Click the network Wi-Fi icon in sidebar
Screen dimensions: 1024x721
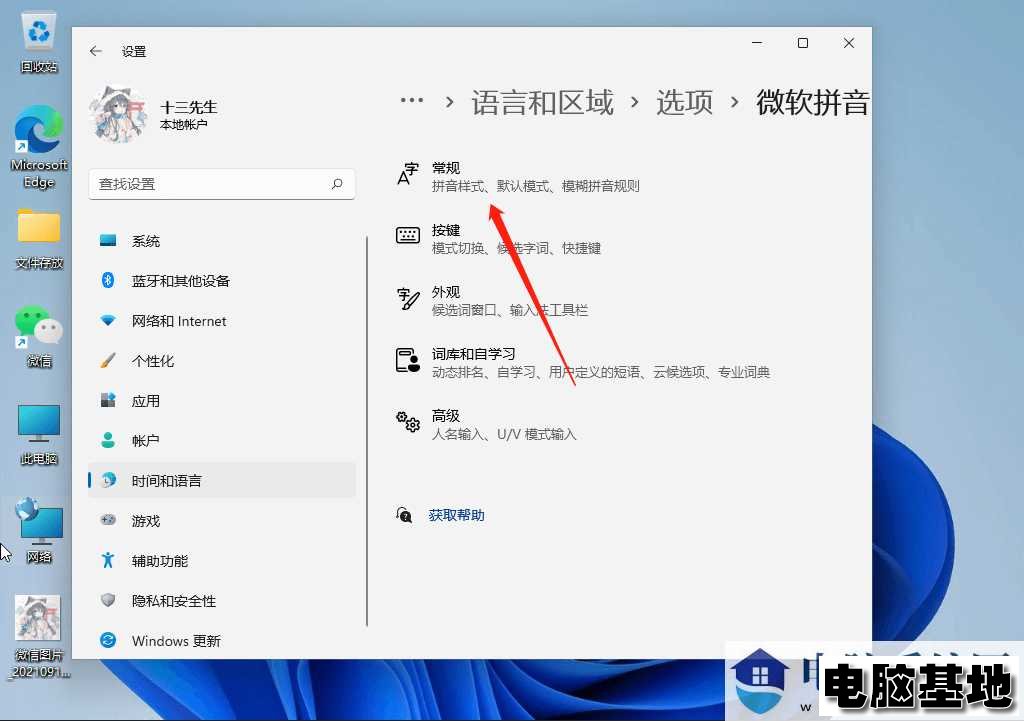coord(108,321)
